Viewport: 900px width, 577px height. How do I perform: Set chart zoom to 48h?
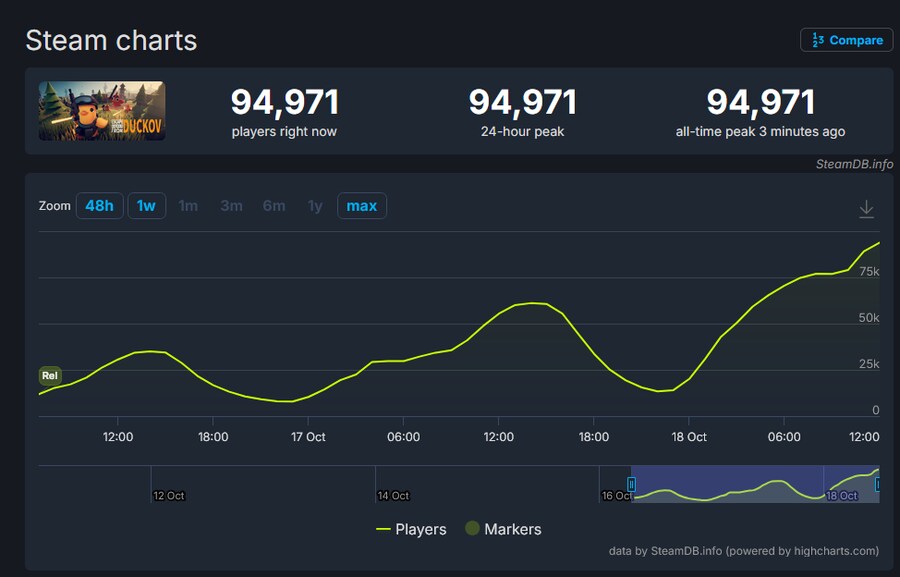click(x=99, y=206)
